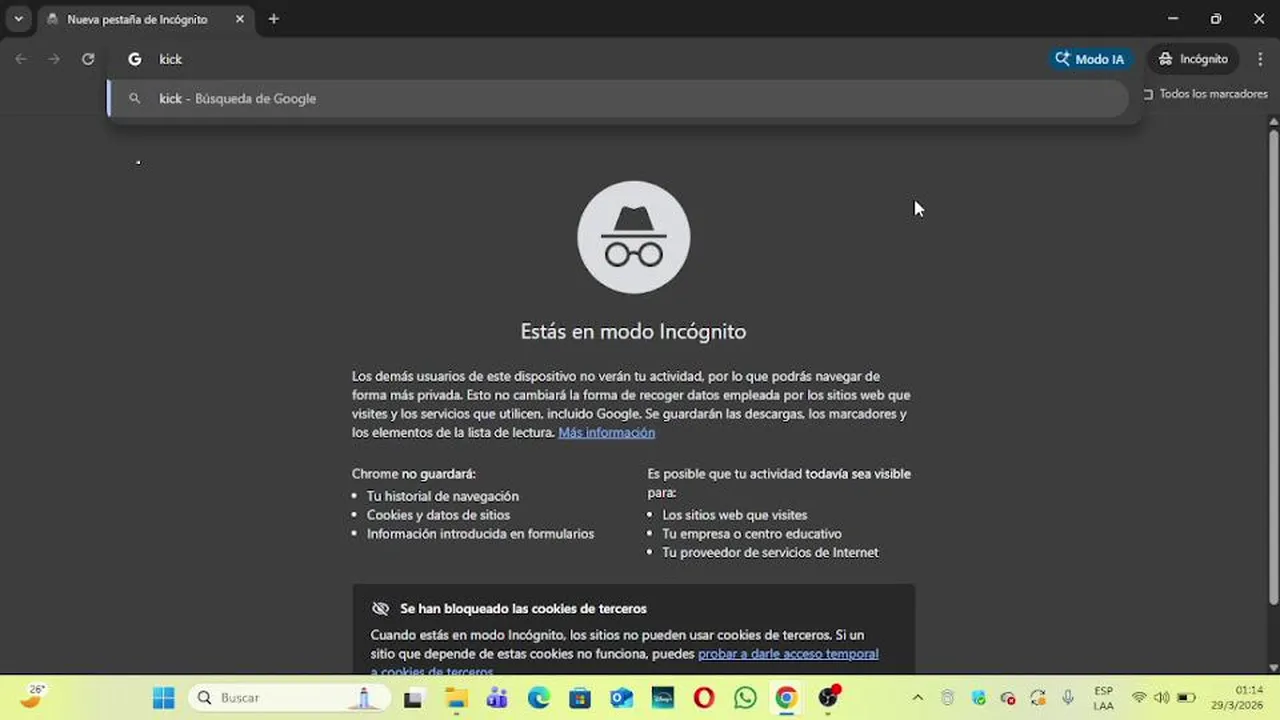Image resolution: width=1280 pixels, height=720 pixels.
Task: Open WhatsApp from taskbar
Action: tap(745, 698)
